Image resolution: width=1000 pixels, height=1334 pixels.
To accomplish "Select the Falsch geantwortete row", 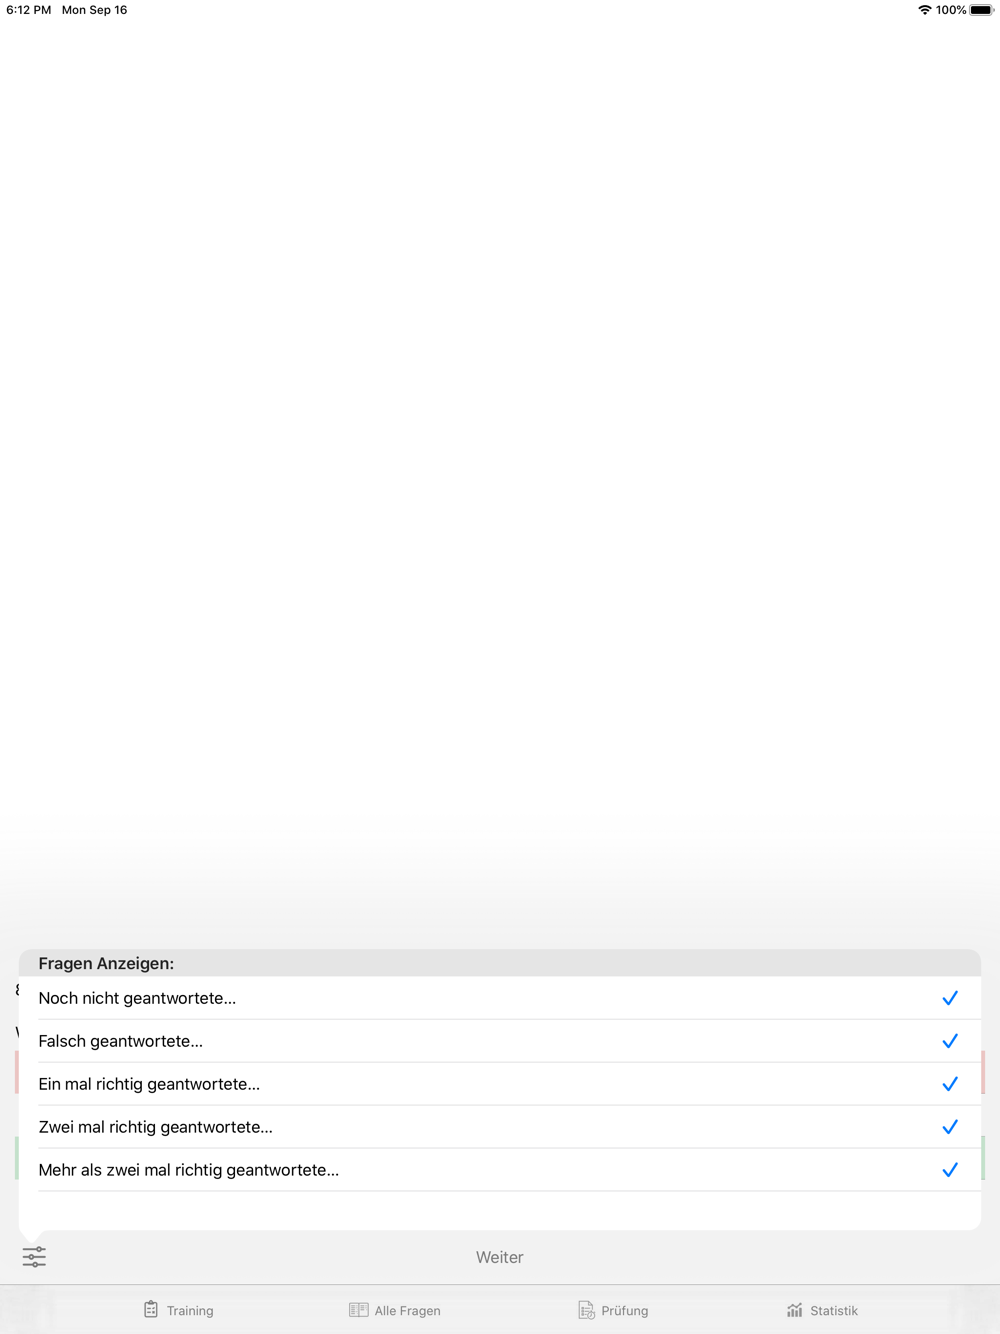I will pos(500,1041).
